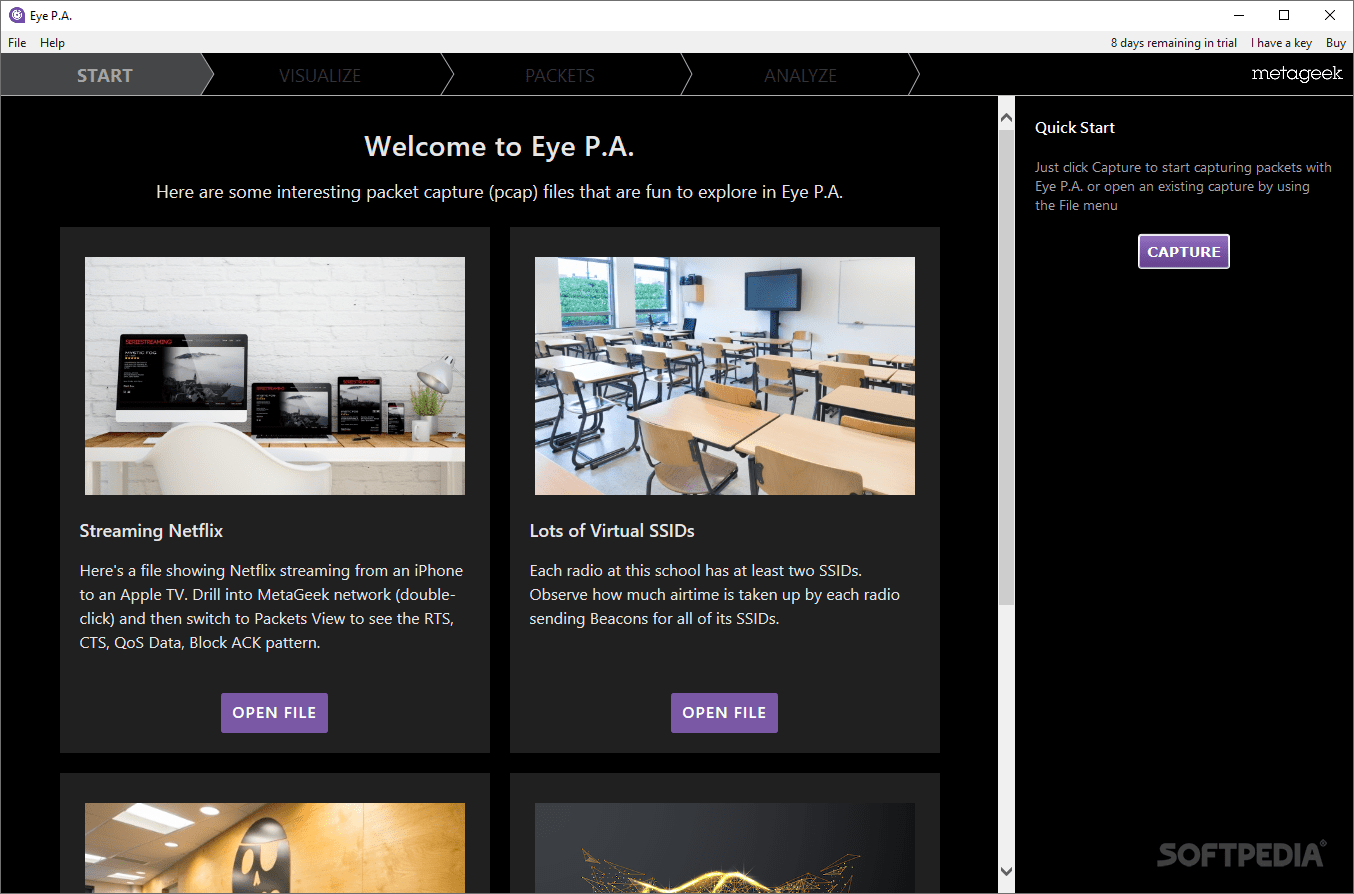Maximize the Eye P.A. window
The width and height of the screenshot is (1354, 894).
point(1284,15)
